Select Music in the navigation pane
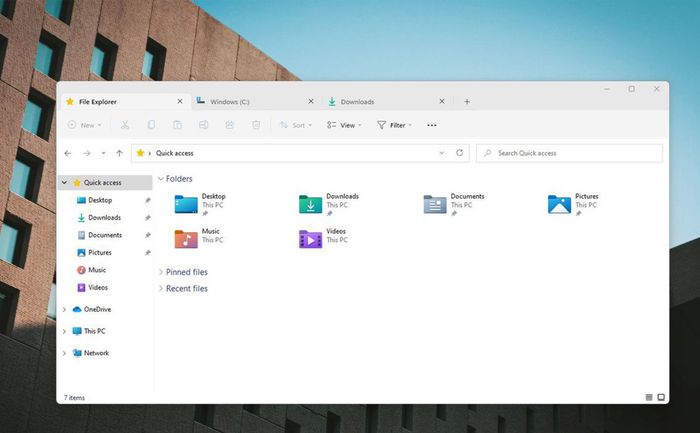This screenshot has height=433, width=700. coord(97,270)
